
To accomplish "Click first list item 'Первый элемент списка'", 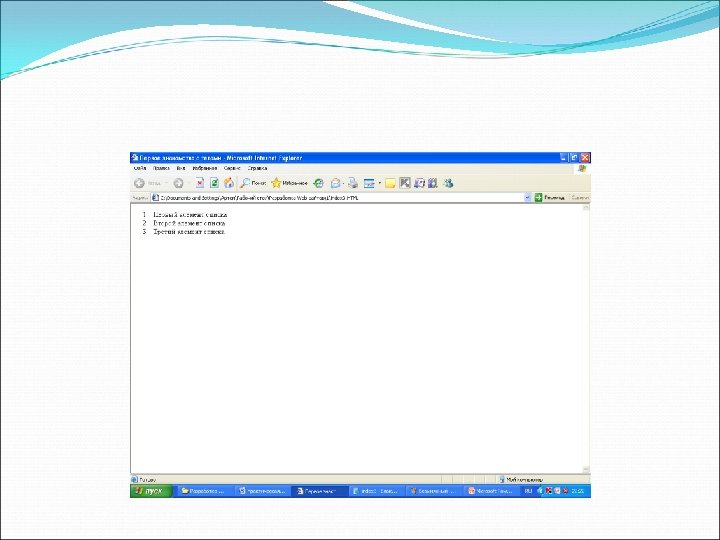I will pyautogui.click(x=190, y=214).
